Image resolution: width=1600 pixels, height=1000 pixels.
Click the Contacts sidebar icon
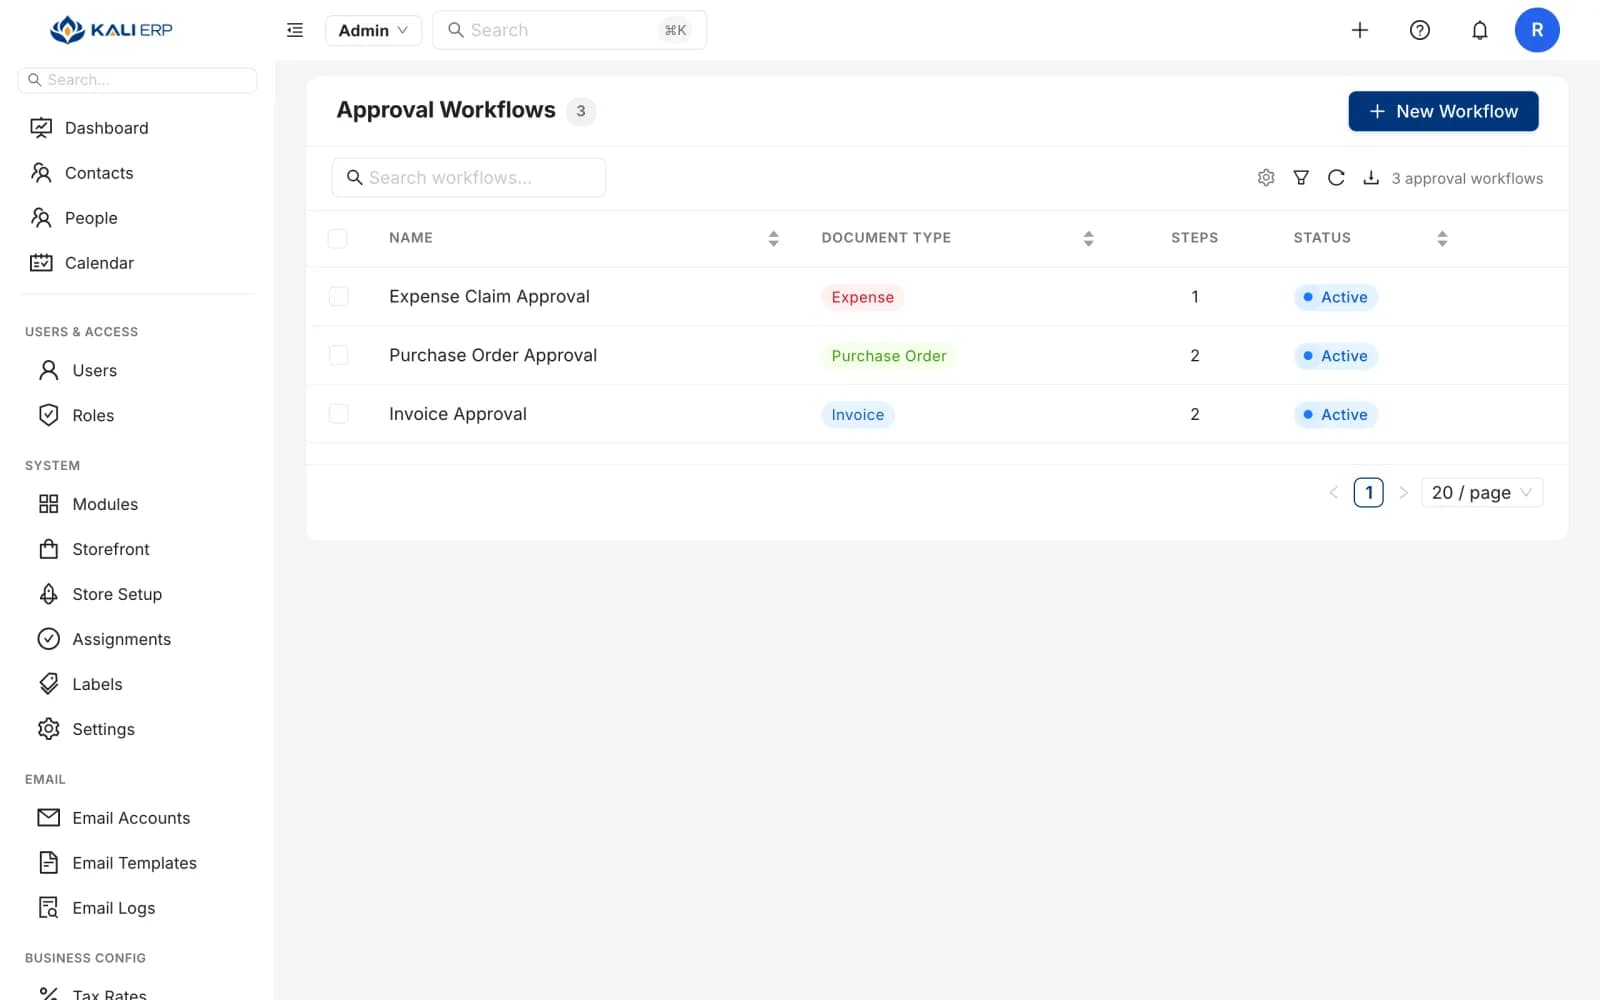(x=41, y=173)
